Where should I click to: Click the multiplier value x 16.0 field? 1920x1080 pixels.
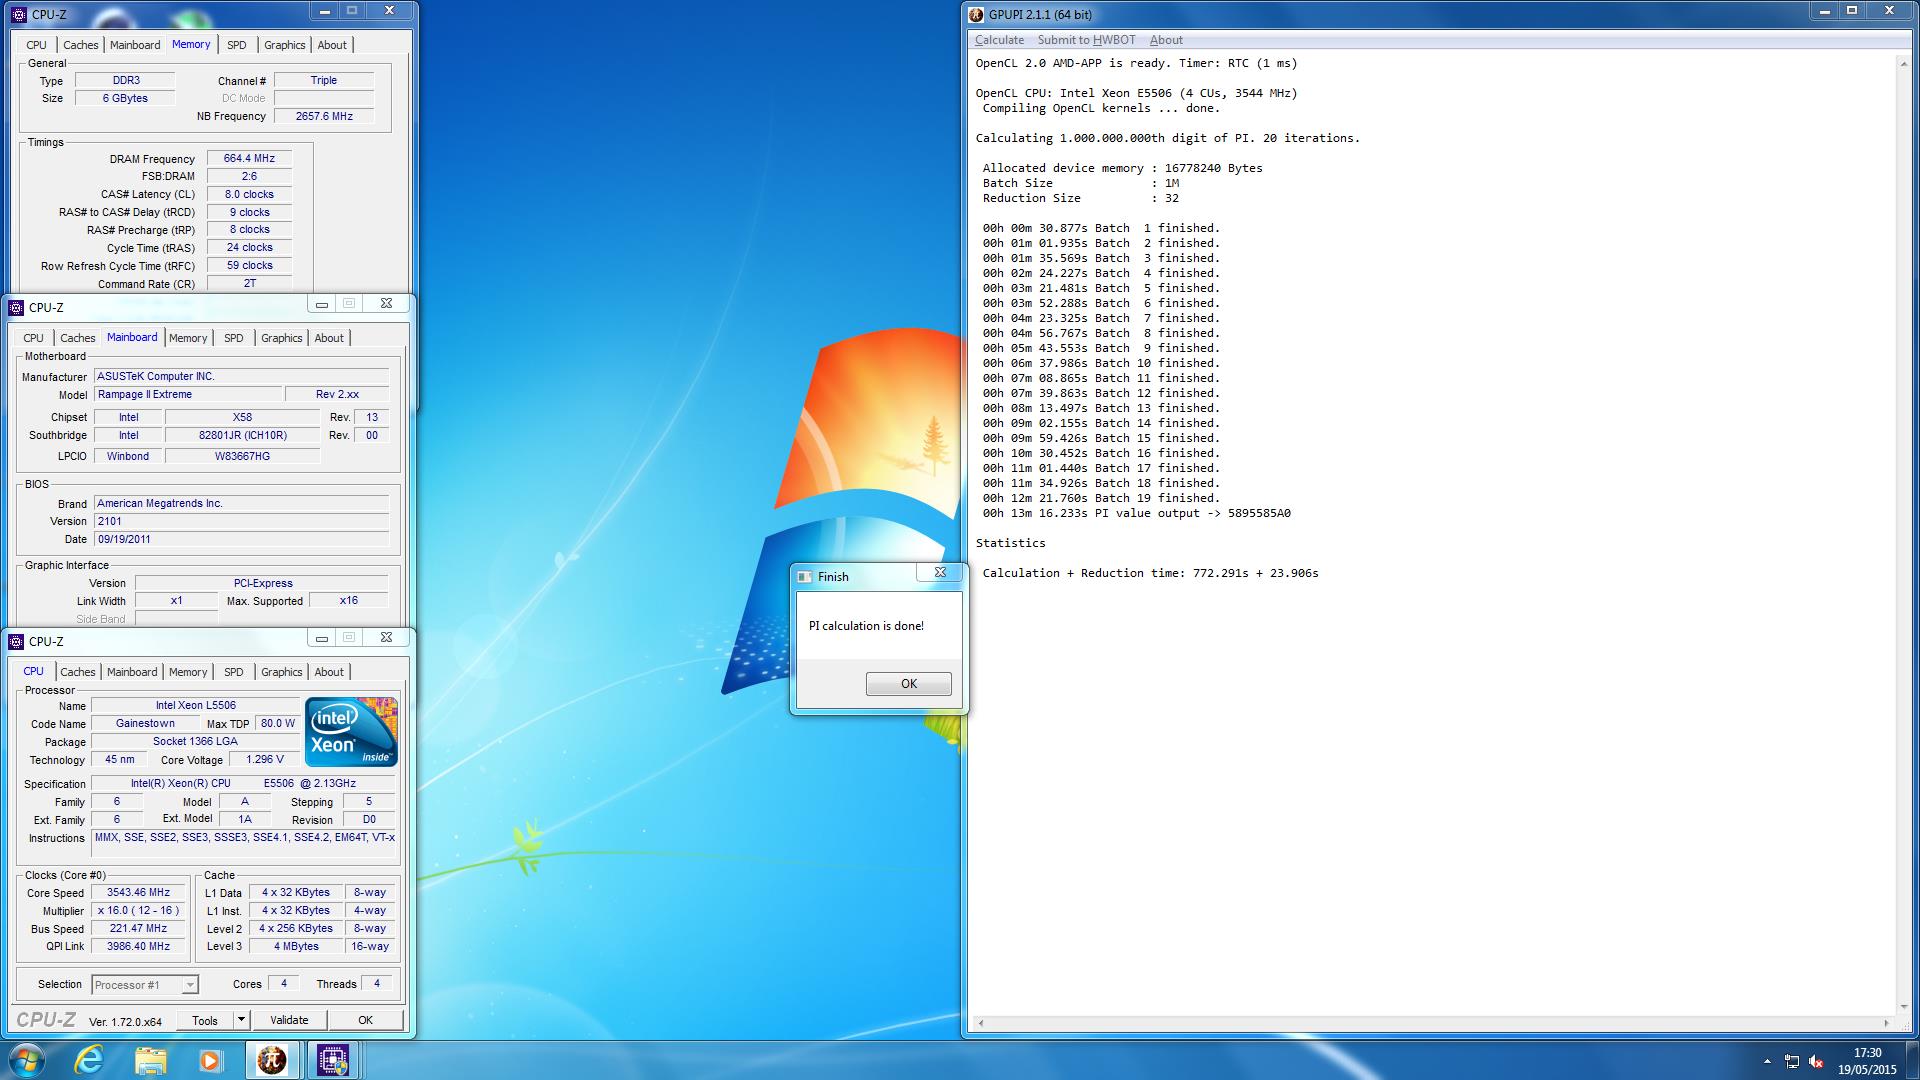[x=138, y=911]
